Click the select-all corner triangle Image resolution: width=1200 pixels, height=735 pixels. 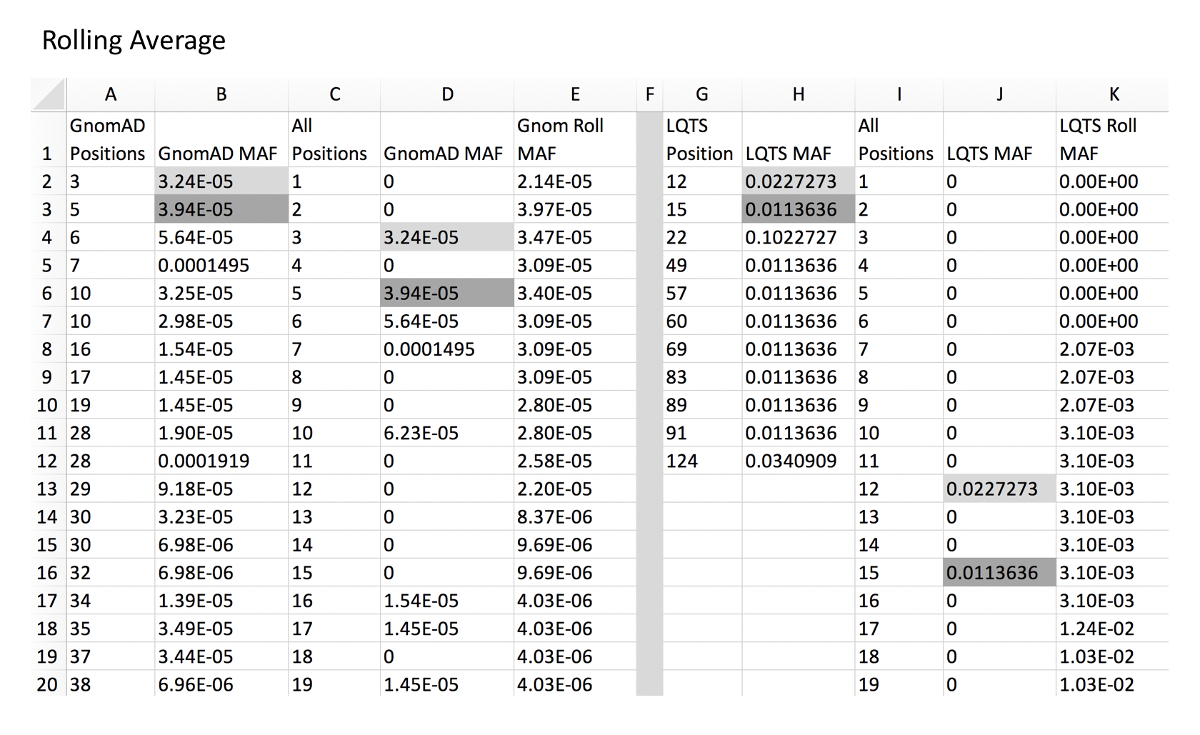pyautogui.click(x=48, y=94)
